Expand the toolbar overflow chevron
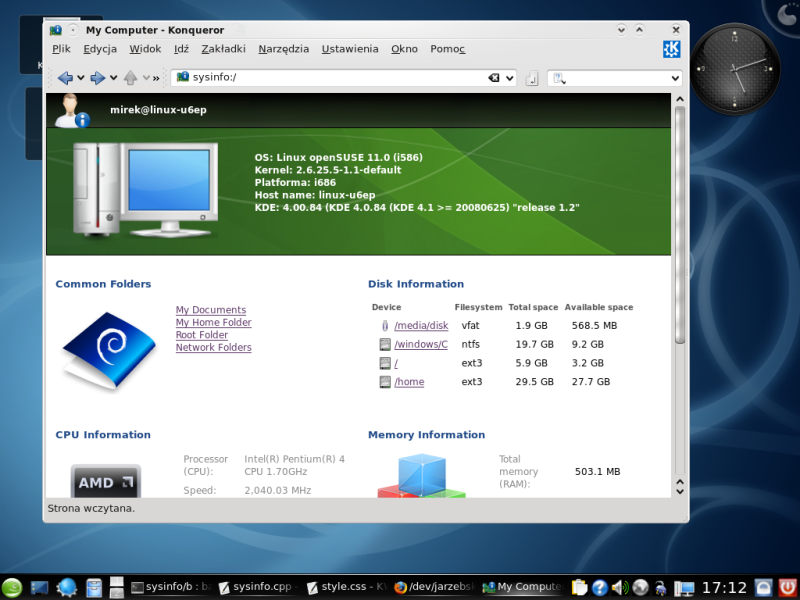Screen dimensions: 800x600 click(156, 78)
